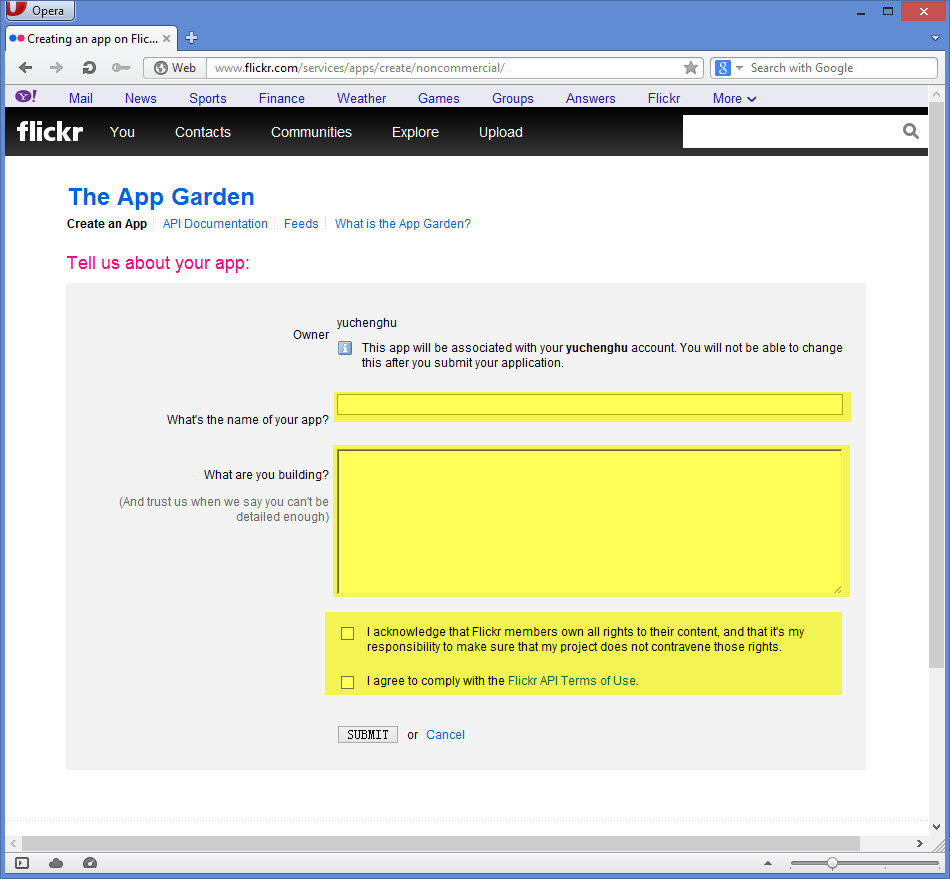Click the flickr logo

50,131
